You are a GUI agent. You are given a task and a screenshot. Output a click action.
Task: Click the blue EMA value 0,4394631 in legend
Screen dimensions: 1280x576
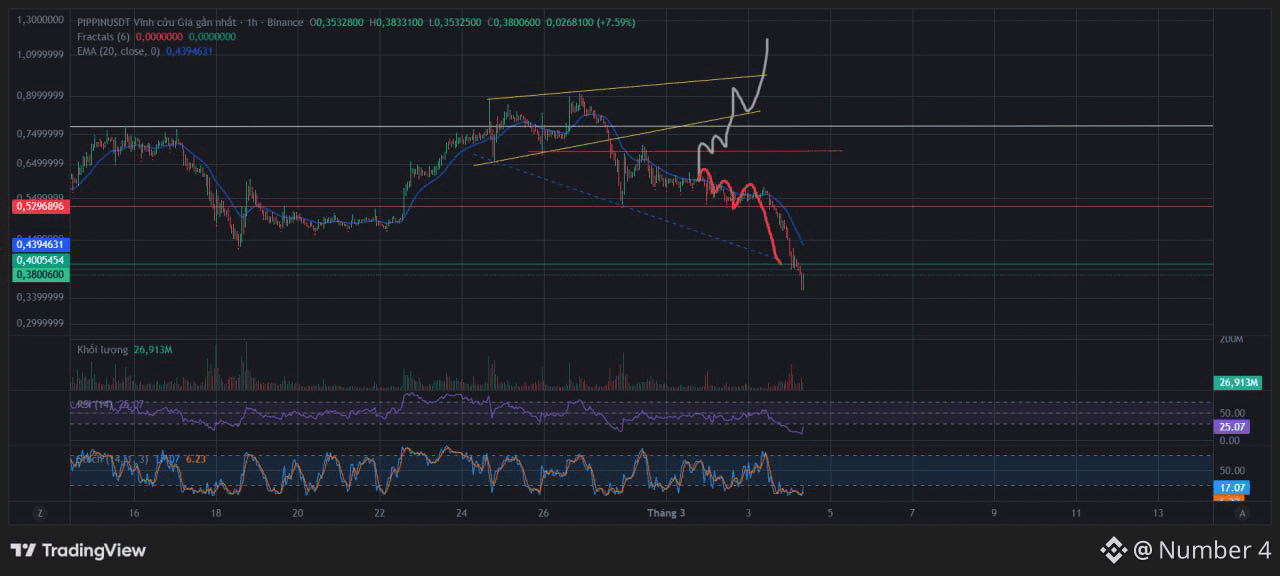click(x=190, y=51)
